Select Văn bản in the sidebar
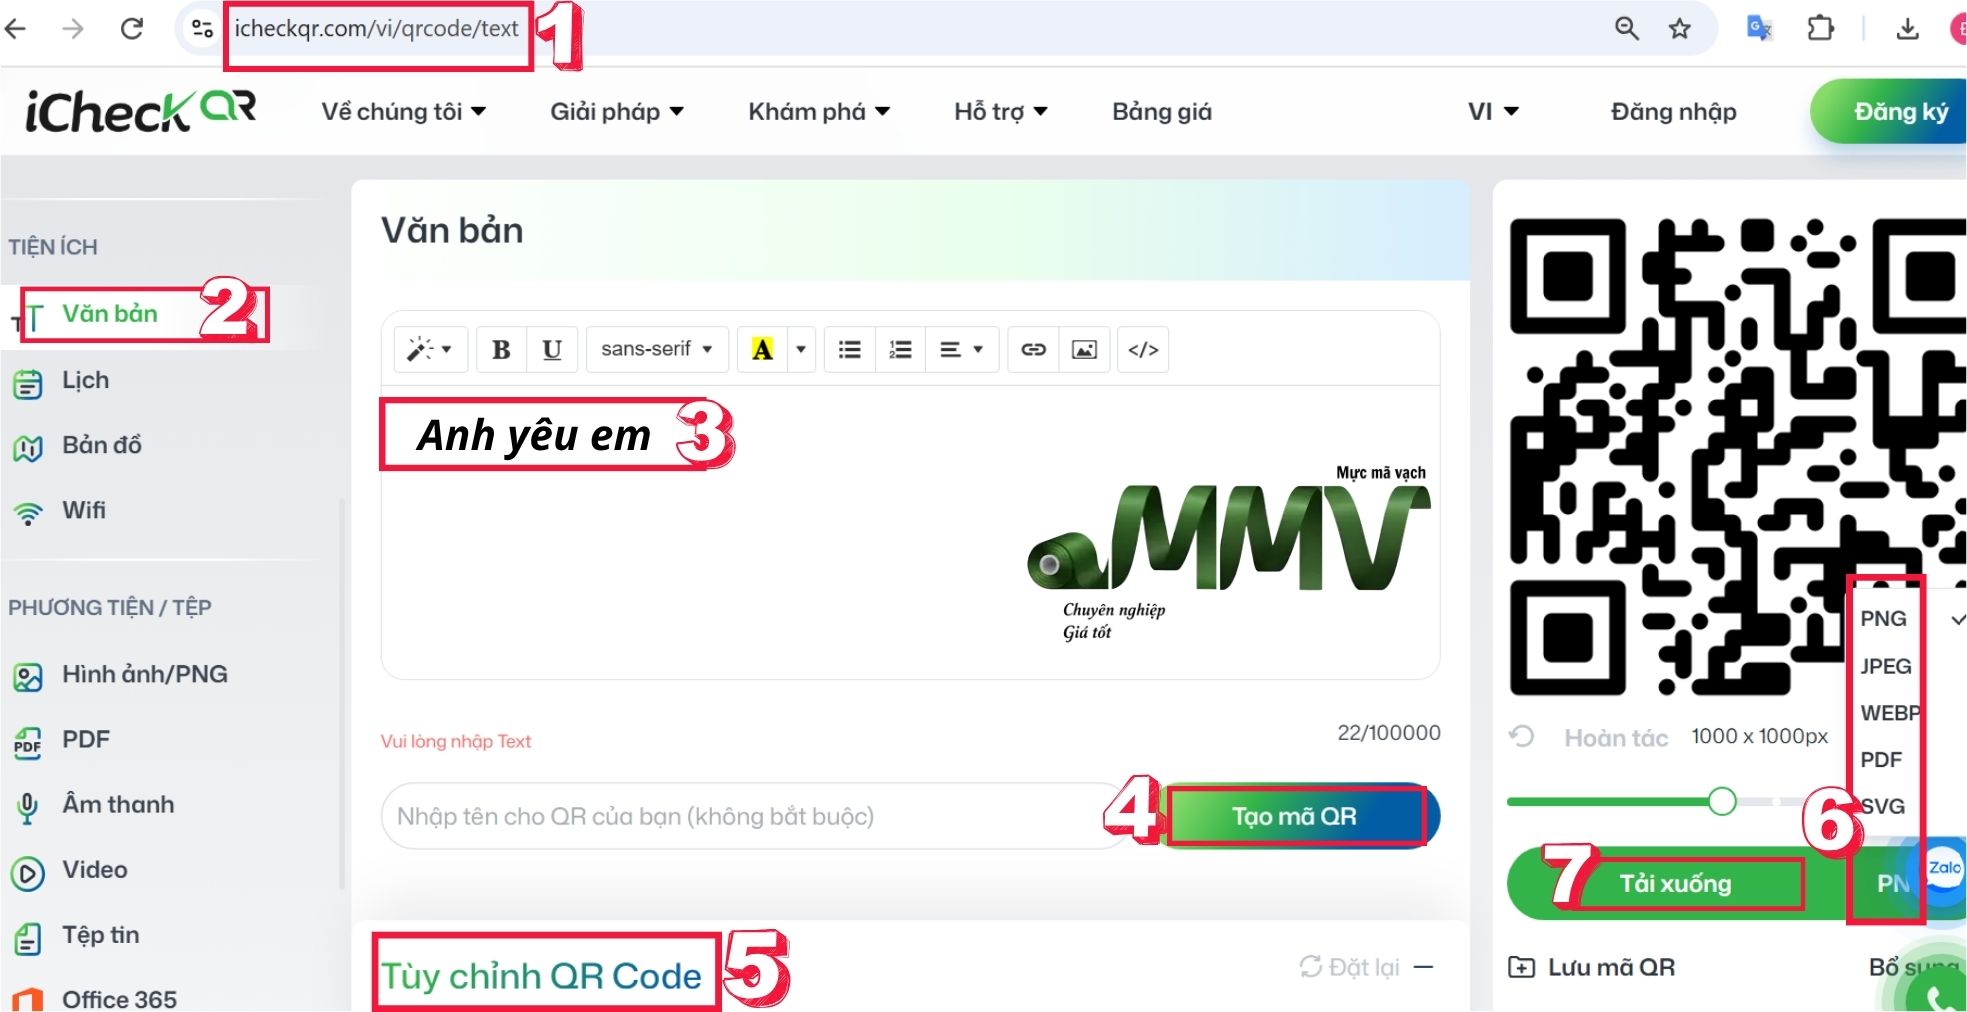Viewport: 1967px width, 1012px height. click(110, 314)
